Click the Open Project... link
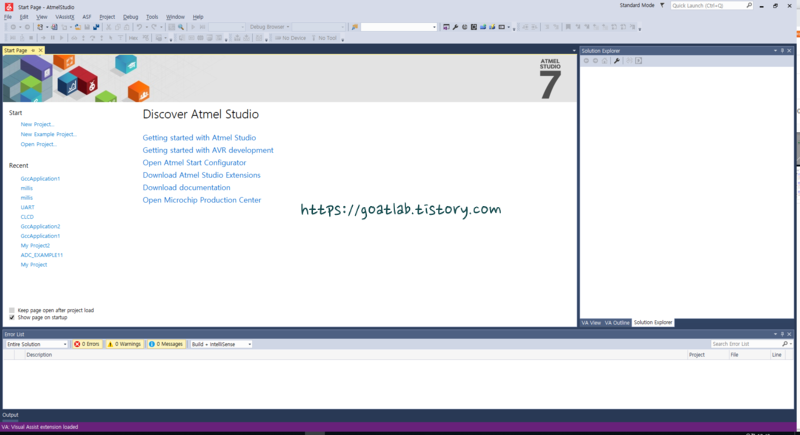Image resolution: width=800 pixels, height=435 pixels. (38, 144)
